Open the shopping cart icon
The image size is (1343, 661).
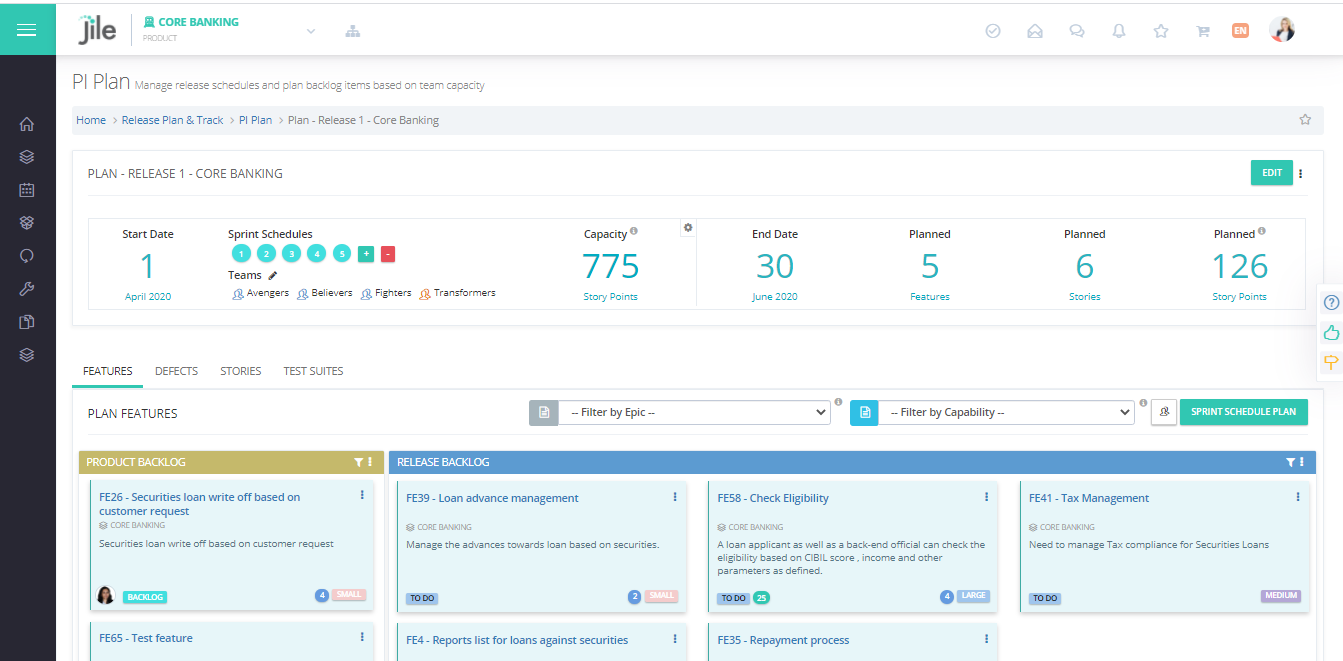click(1203, 31)
